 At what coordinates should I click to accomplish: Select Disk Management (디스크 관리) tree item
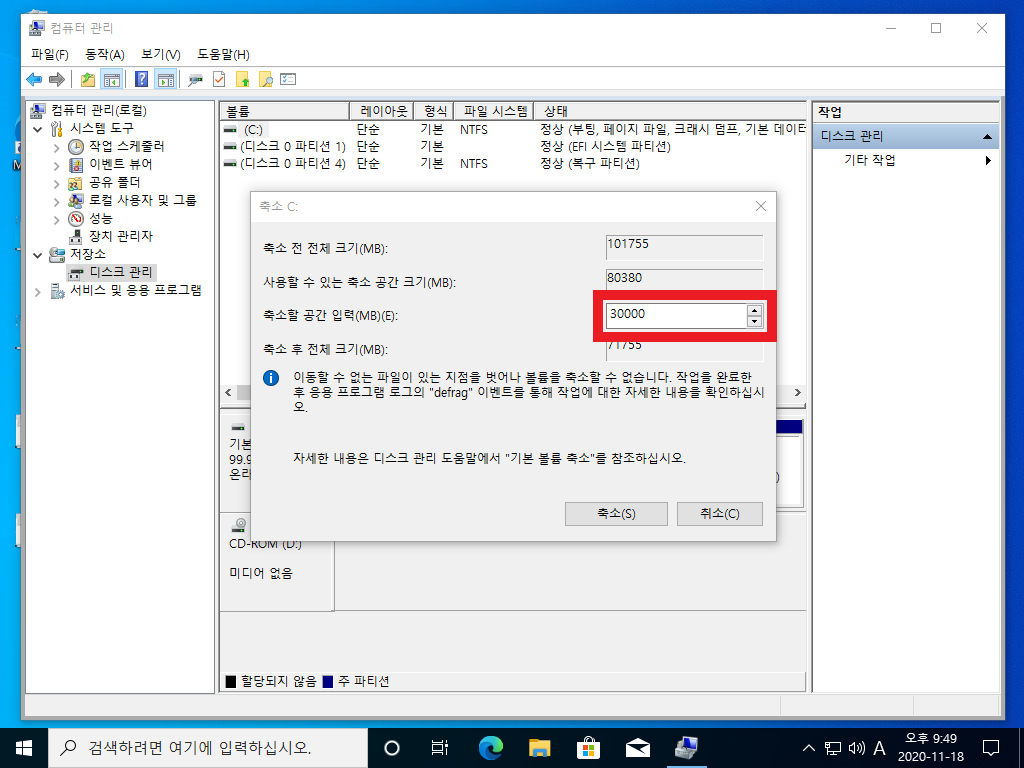[x=122, y=272]
